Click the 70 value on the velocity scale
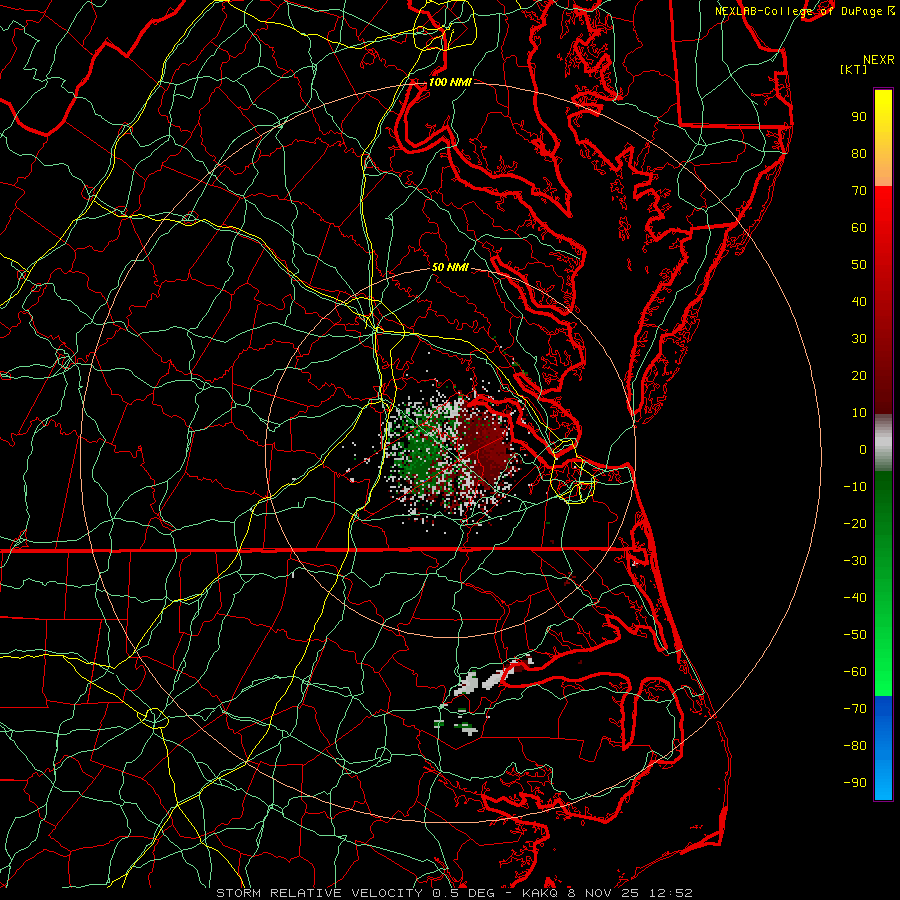The width and height of the screenshot is (900, 900). 859,191
